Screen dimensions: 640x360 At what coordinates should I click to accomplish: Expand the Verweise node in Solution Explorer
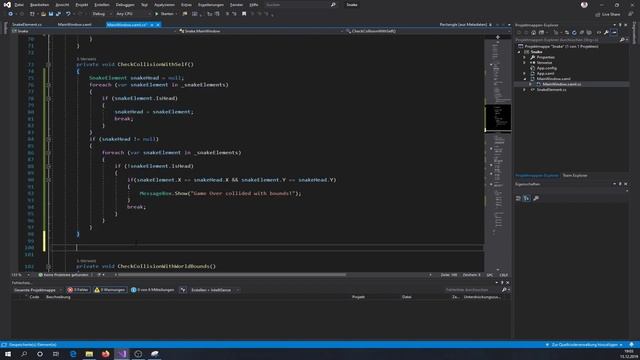524,63
